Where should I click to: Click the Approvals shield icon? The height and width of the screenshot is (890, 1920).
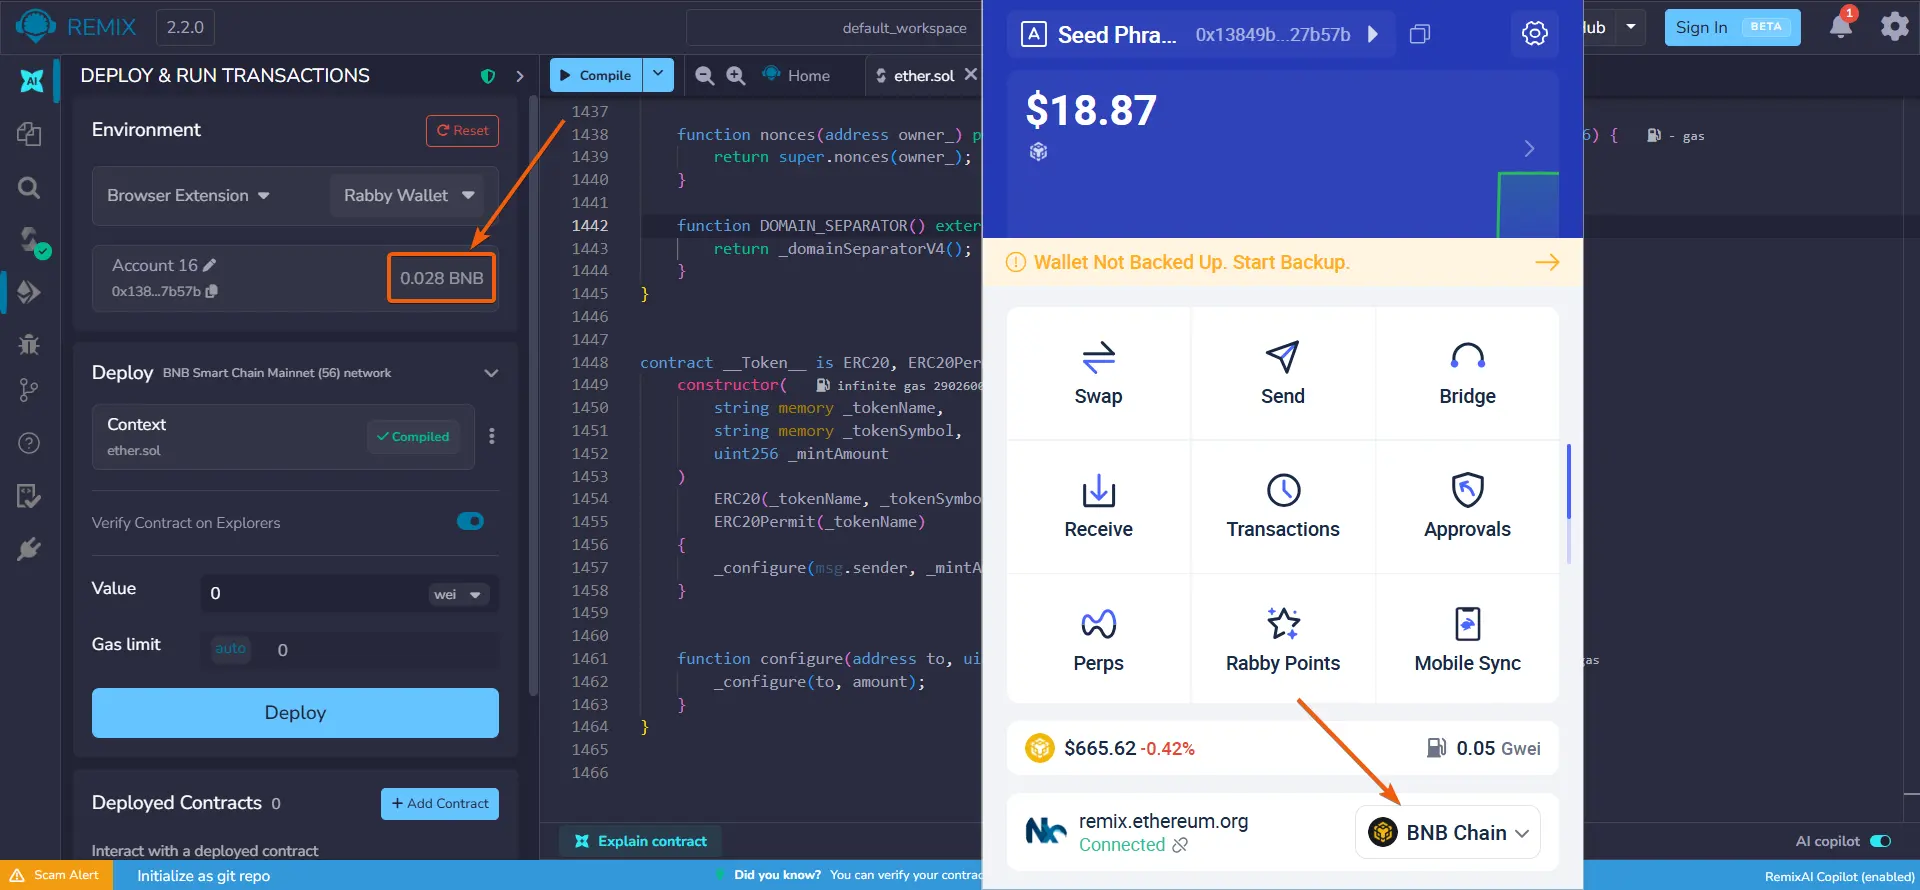pyautogui.click(x=1467, y=490)
